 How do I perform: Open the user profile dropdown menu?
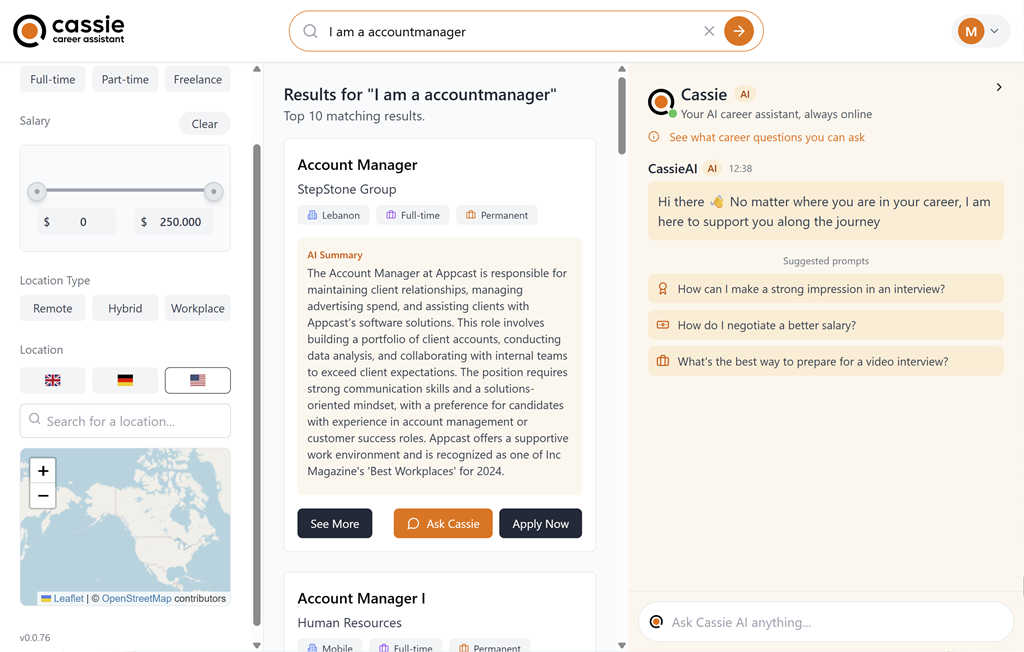point(979,31)
